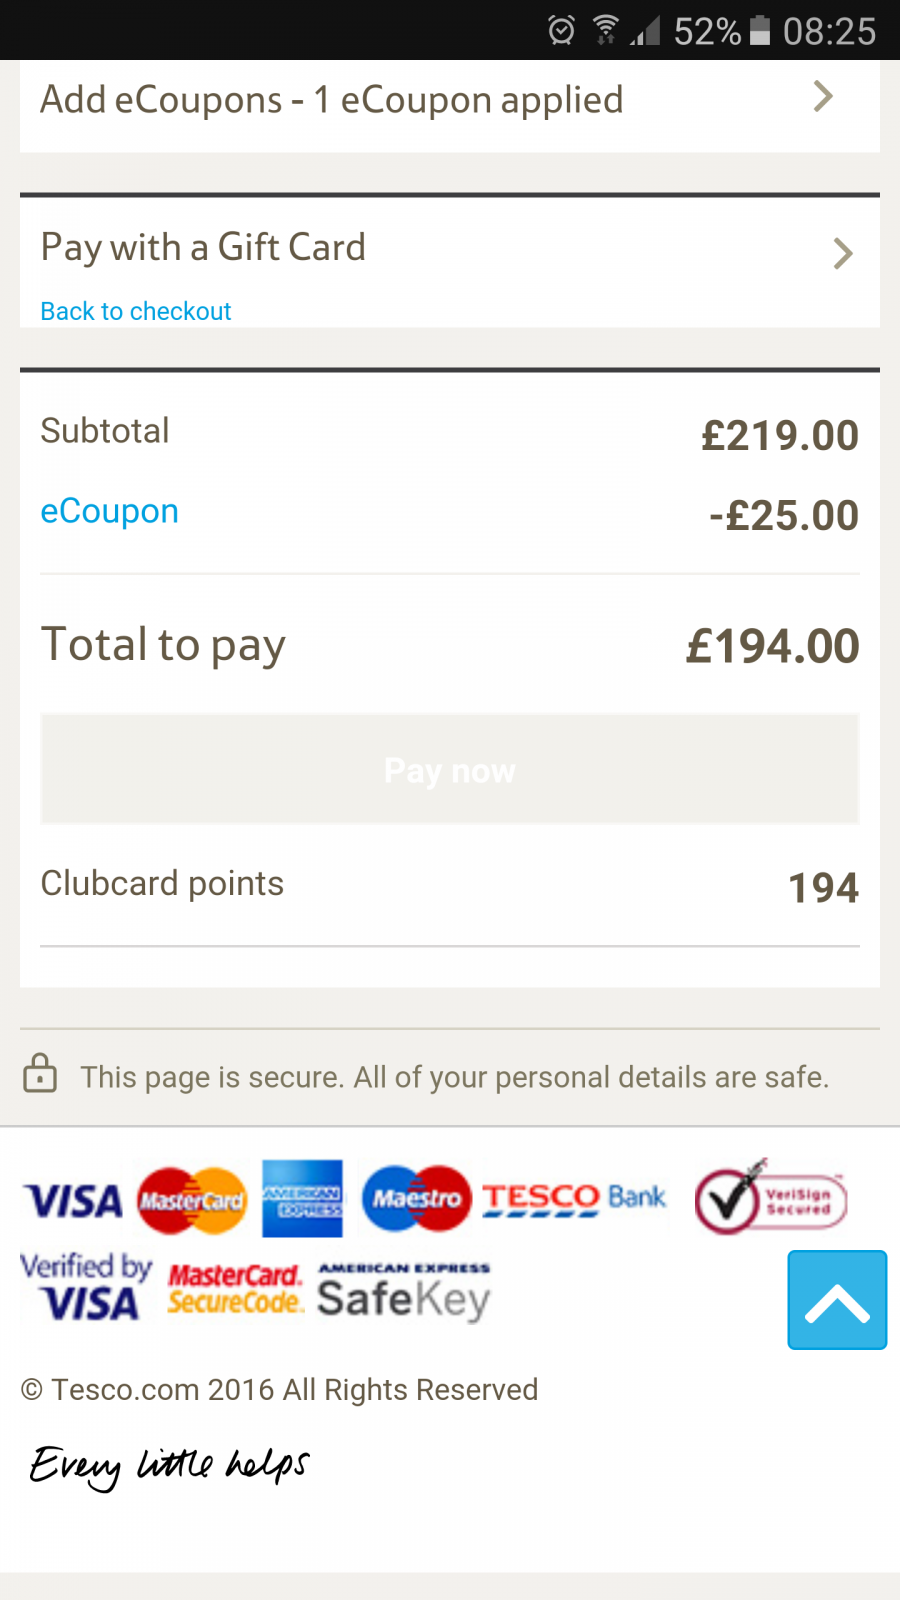
Task: Tap the VeriSign Secured badge
Action: [771, 1199]
